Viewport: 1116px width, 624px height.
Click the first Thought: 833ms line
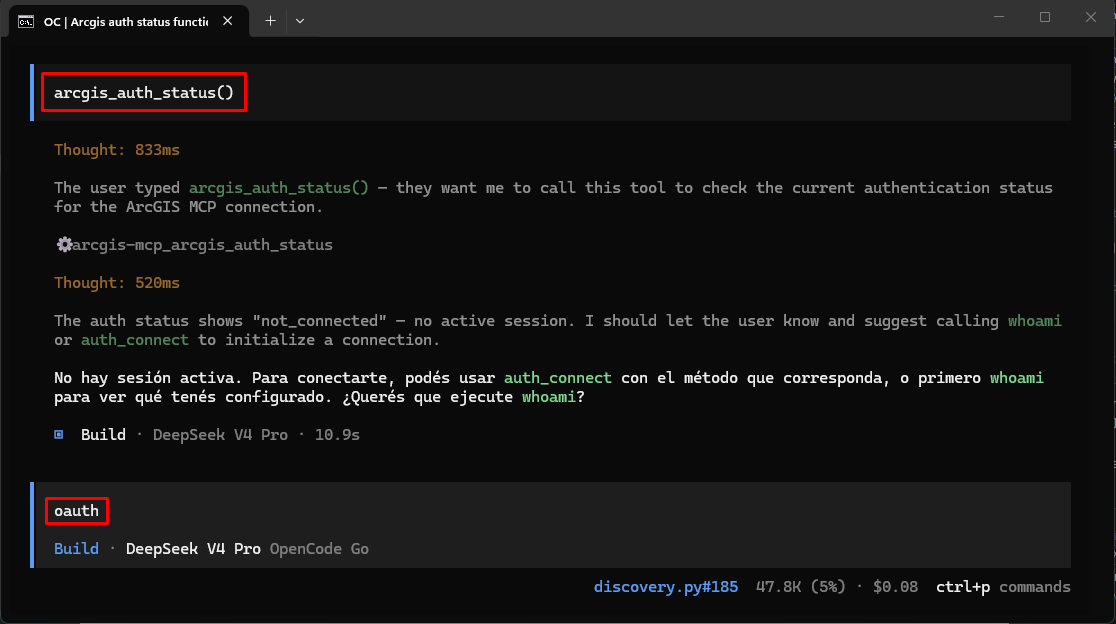[x=117, y=149]
